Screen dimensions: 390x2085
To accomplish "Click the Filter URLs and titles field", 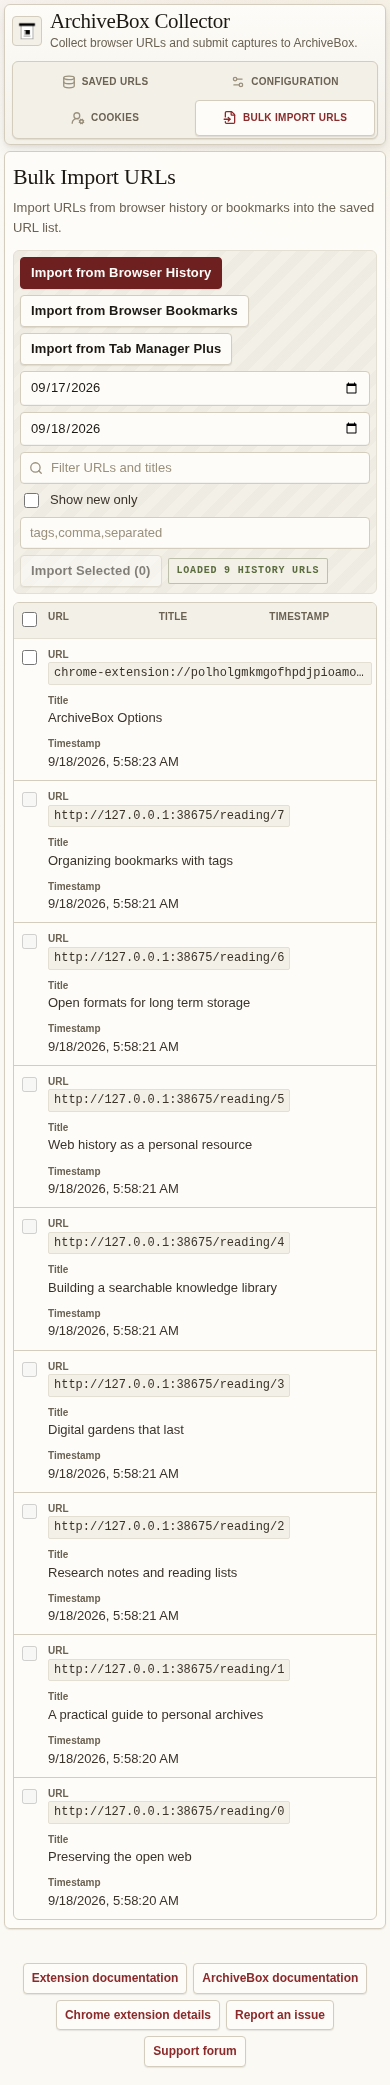I will [195, 468].
